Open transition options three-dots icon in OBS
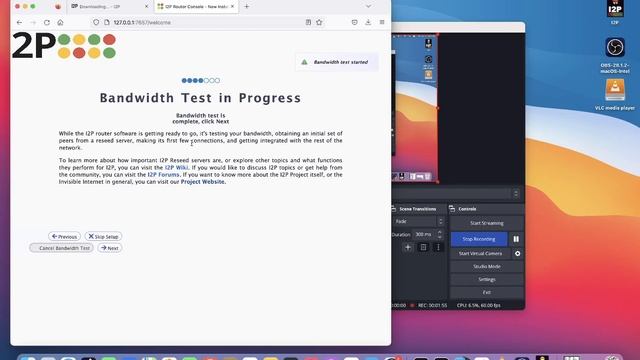Screen dimensions: 640x360 click(438, 247)
